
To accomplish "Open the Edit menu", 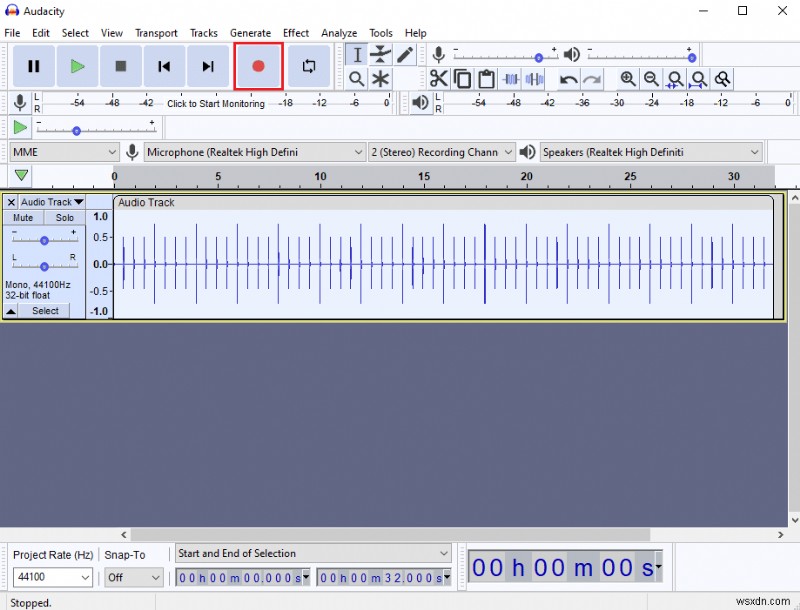I will tap(41, 33).
